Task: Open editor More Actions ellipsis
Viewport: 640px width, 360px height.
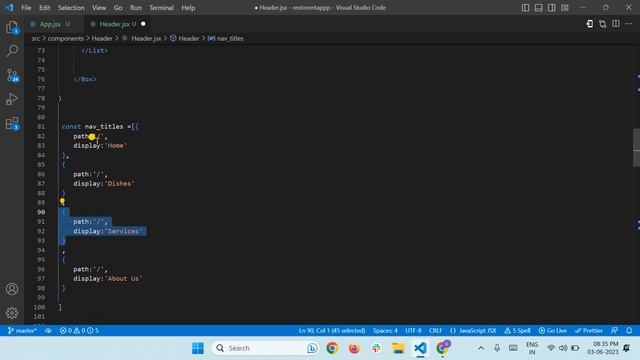Action: 629,24
